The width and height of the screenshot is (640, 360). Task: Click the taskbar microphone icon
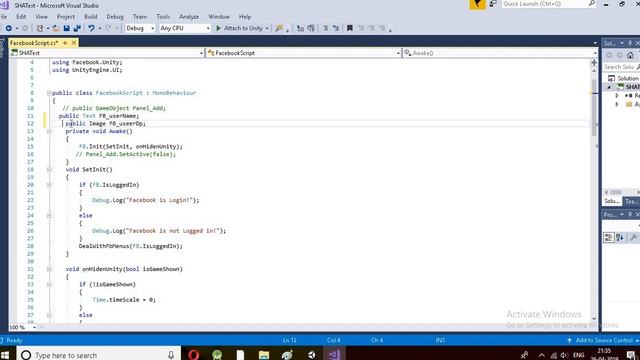[171, 355]
